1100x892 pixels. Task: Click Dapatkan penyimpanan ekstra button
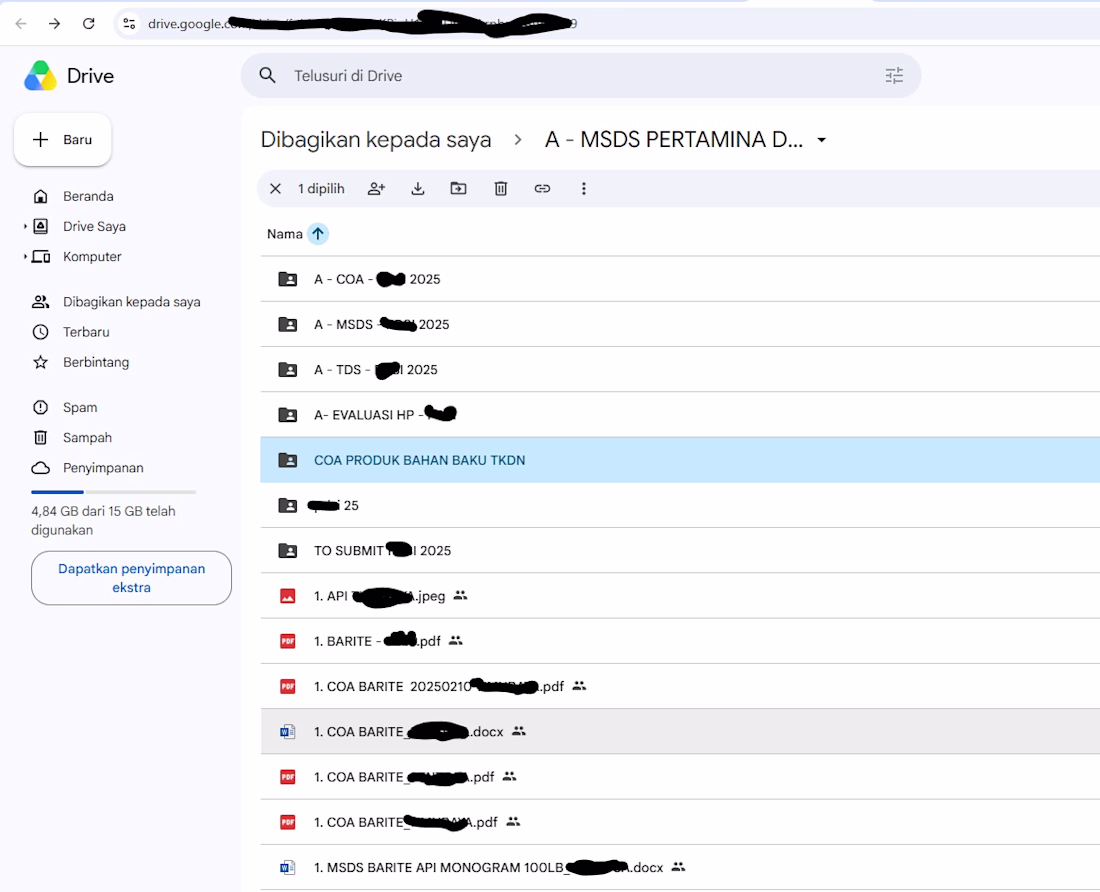[x=131, y=578]
